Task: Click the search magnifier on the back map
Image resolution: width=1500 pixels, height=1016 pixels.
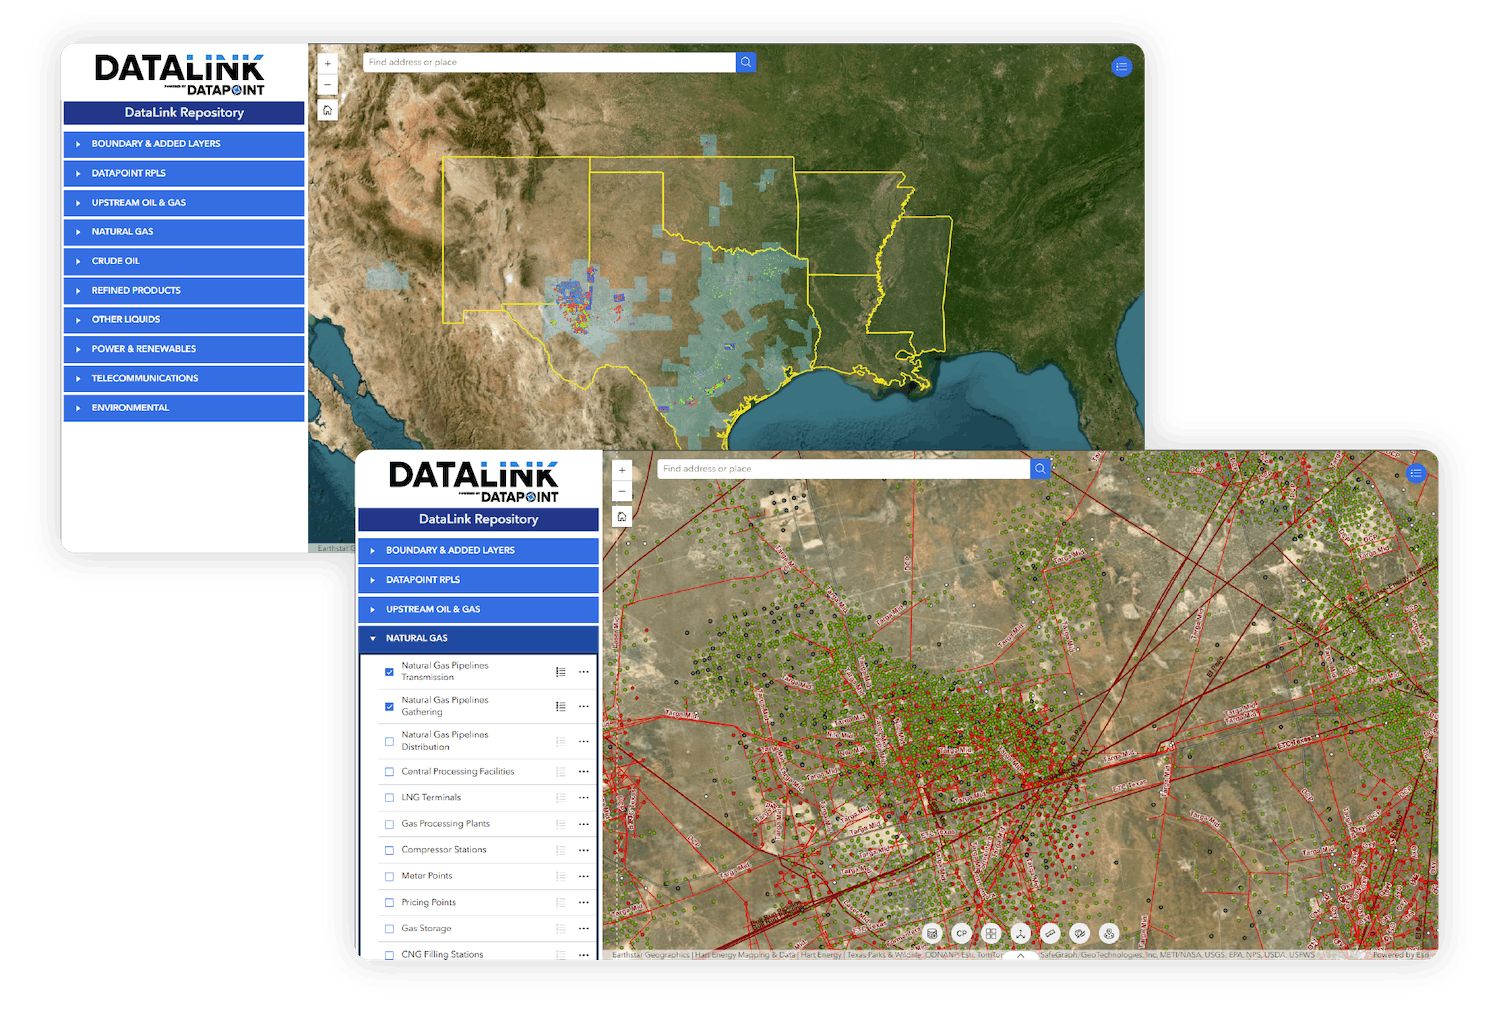Action: [x=746, y=62]
